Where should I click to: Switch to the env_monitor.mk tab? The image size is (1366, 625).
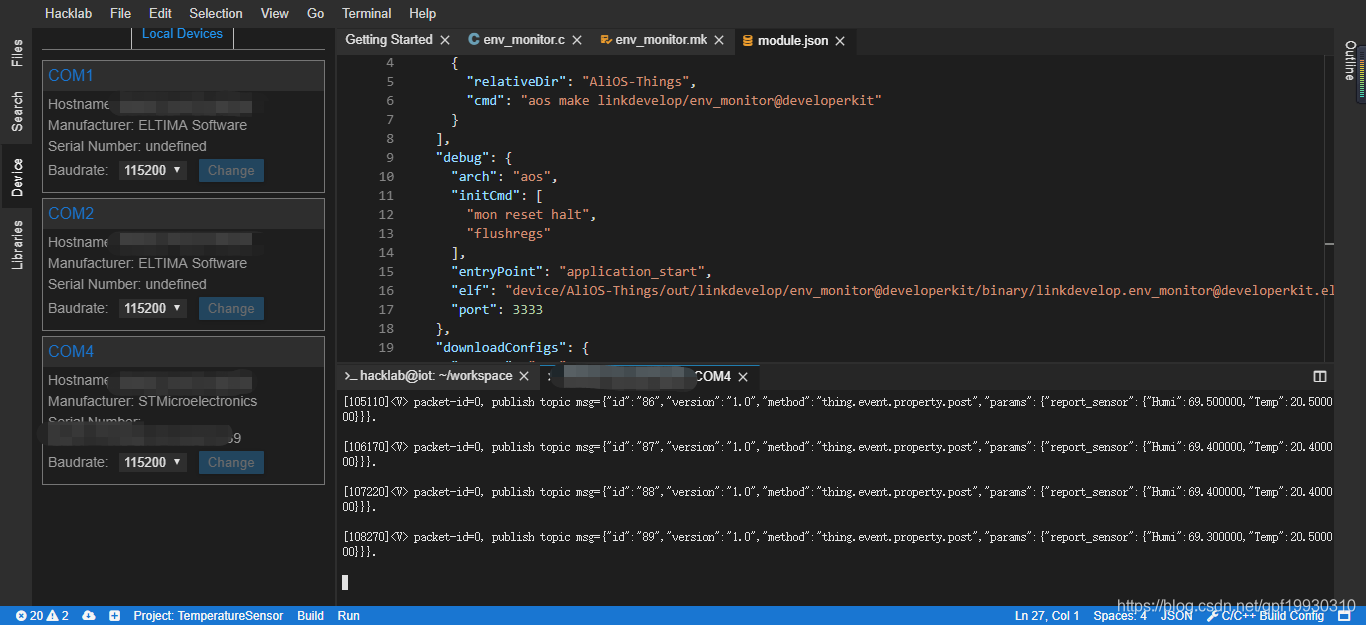click(661, 40)
